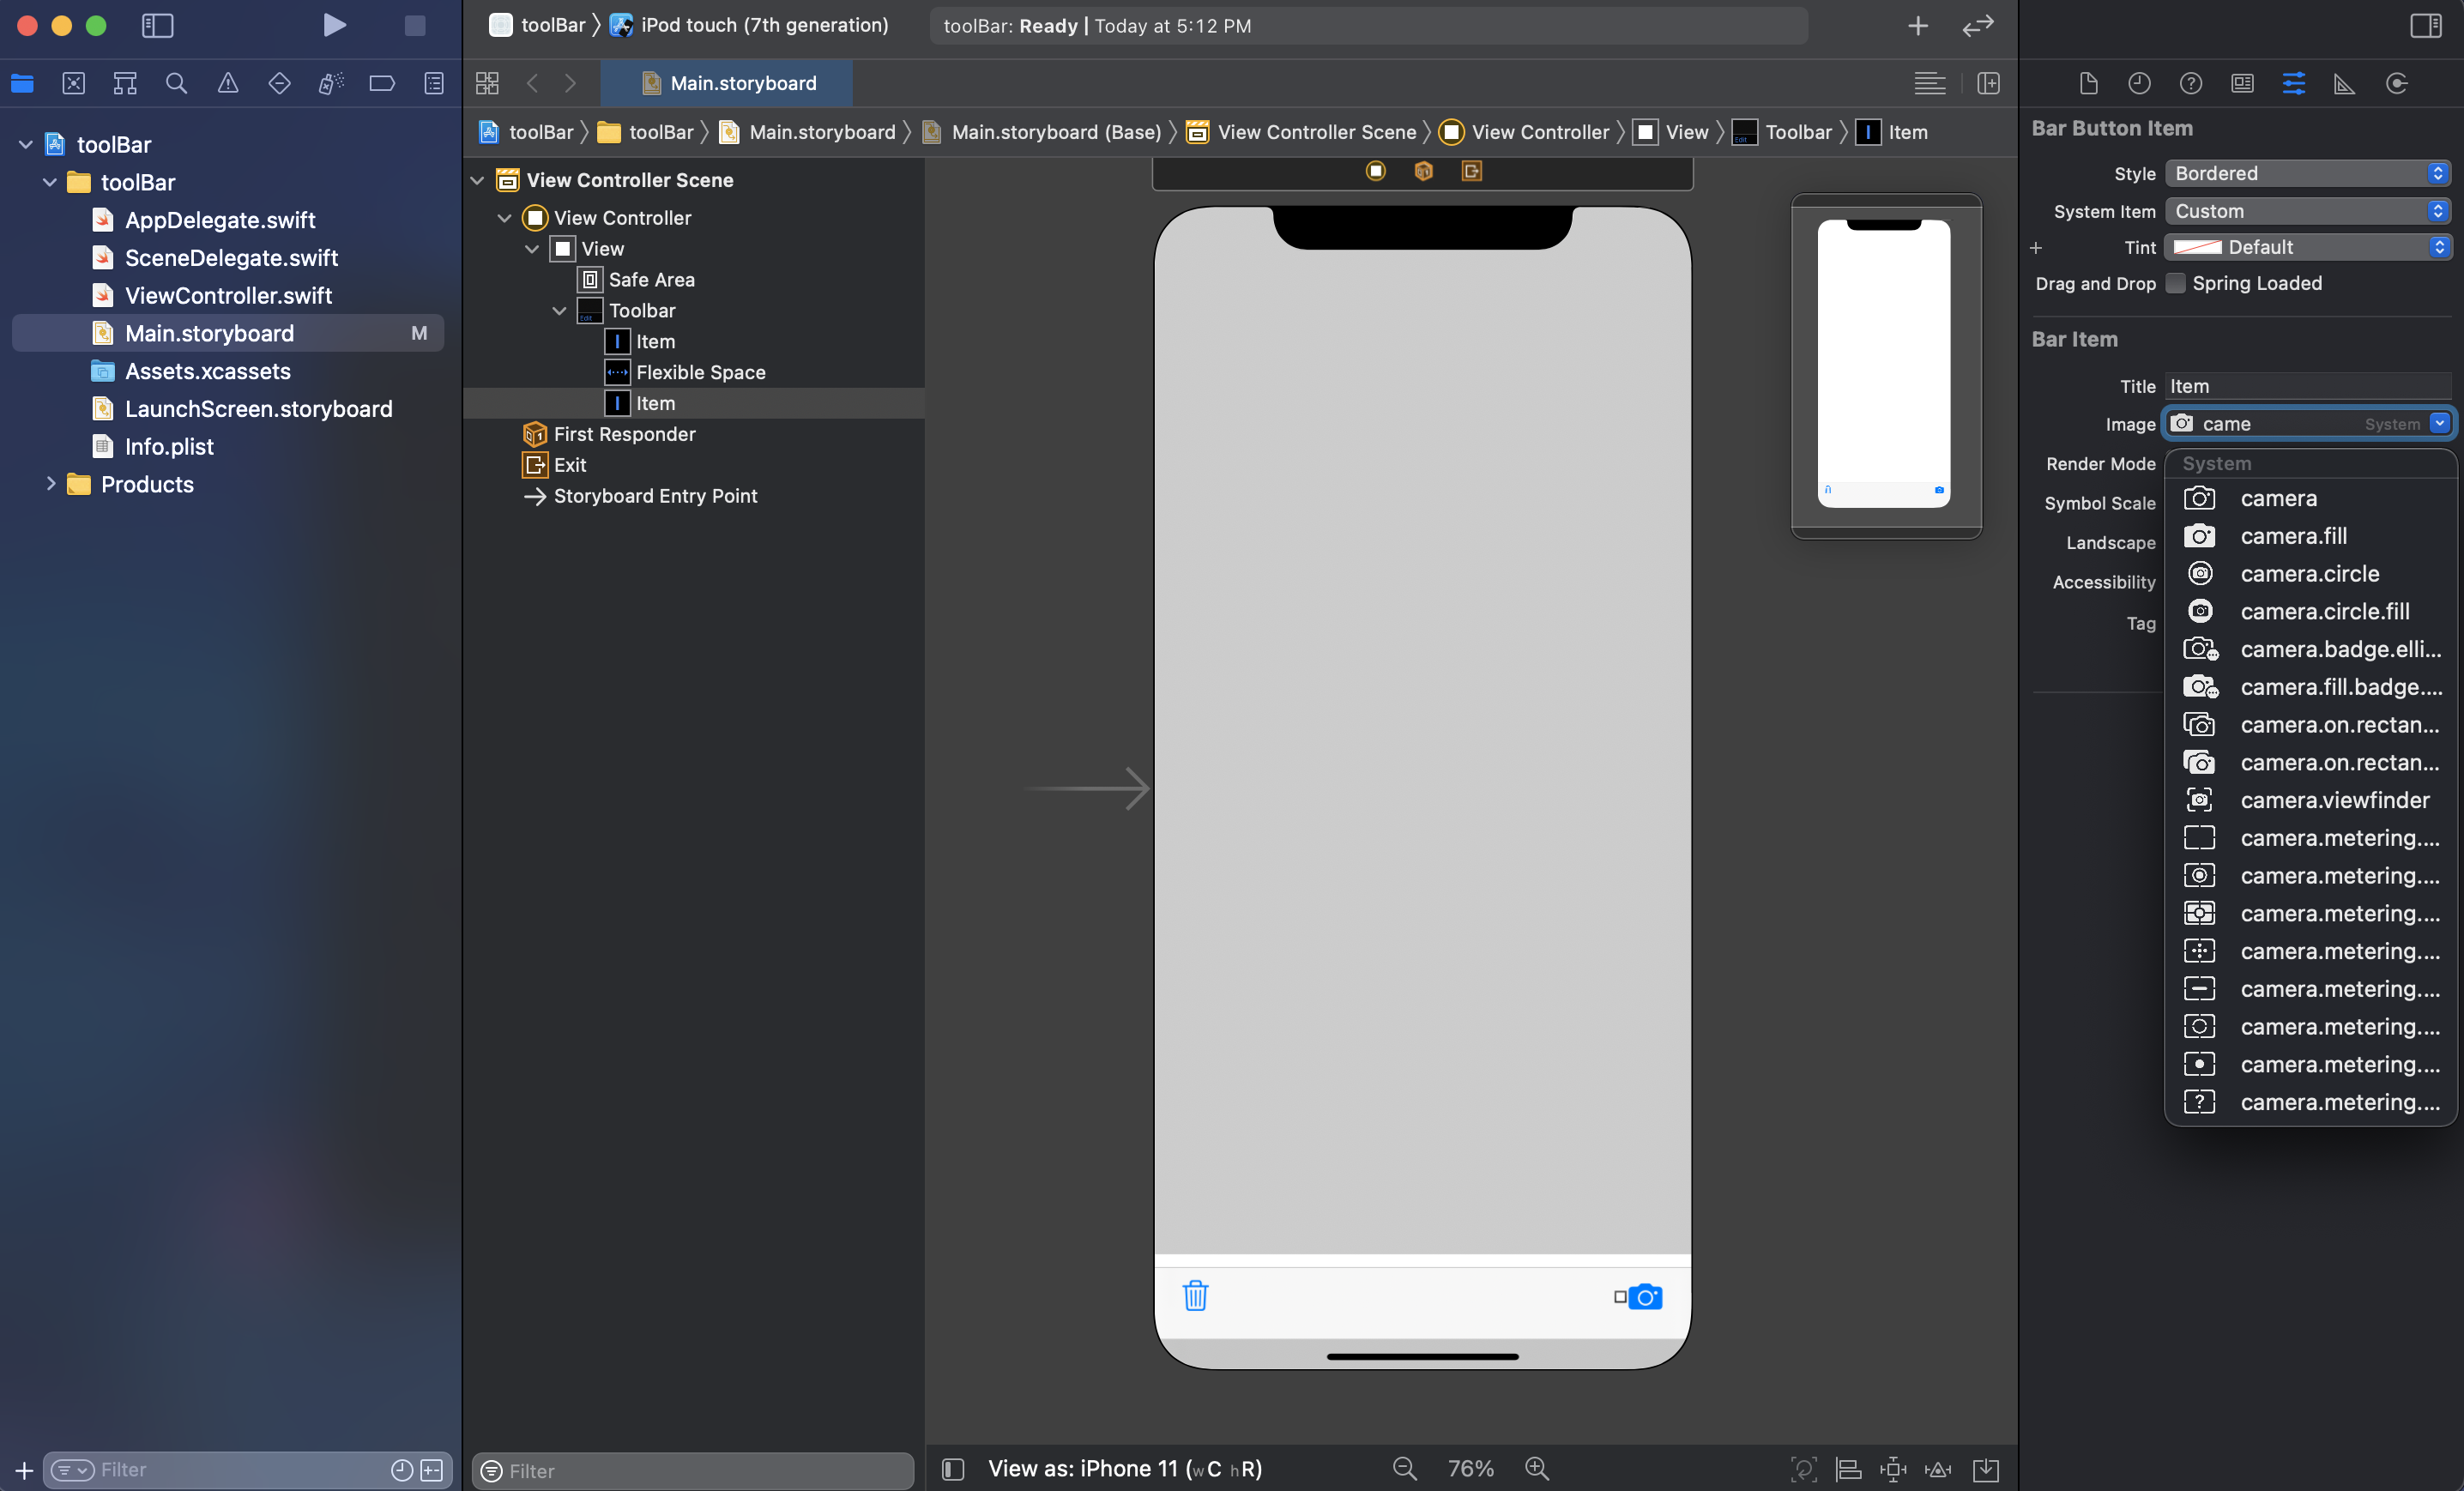Open the Quick Help inspector

[2191, 84]
